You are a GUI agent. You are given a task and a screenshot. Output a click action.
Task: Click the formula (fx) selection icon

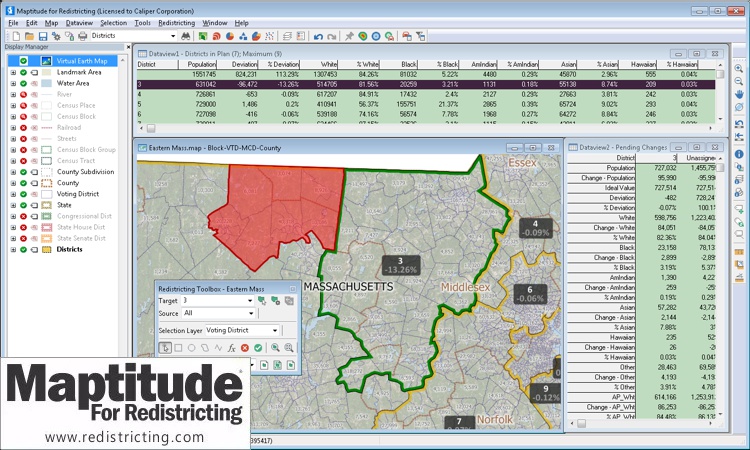231,348
